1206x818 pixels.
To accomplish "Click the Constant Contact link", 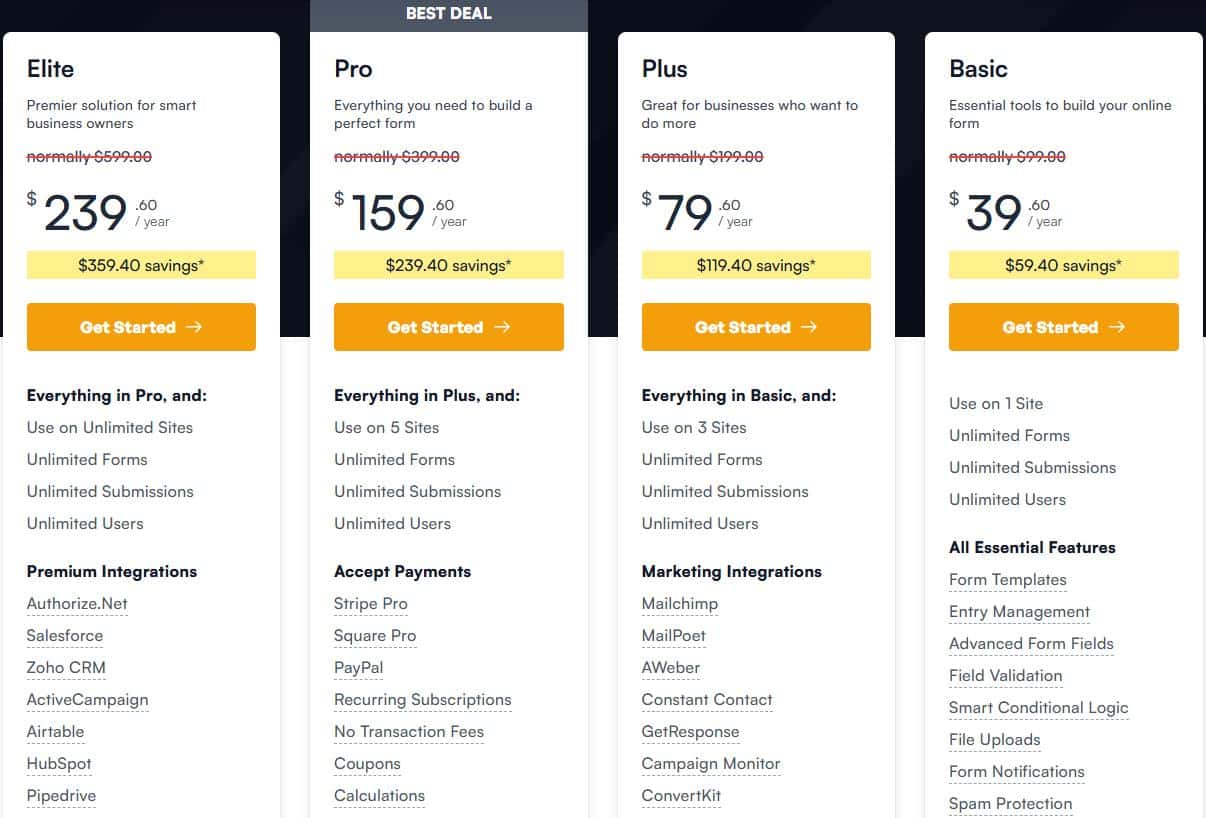I will pyautogui.click(x=707, y=699).
